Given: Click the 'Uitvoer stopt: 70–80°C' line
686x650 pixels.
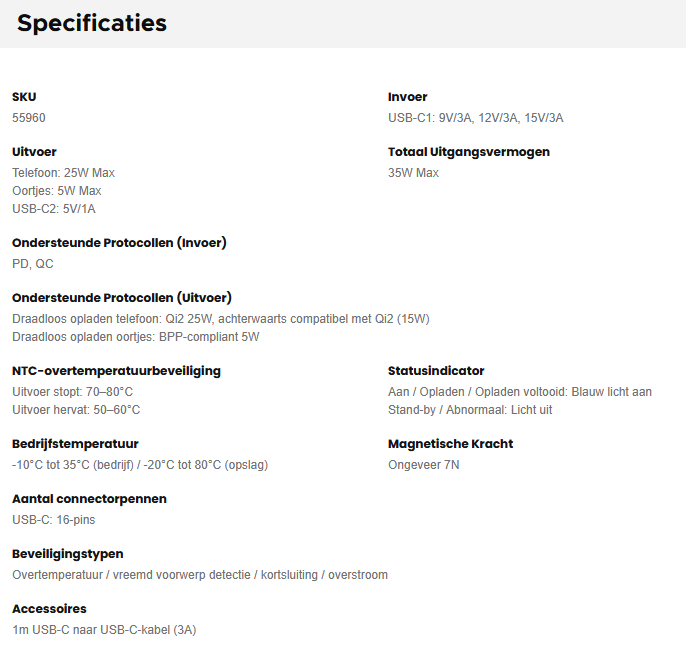Looking at the screenshot, I should point(73,392).
